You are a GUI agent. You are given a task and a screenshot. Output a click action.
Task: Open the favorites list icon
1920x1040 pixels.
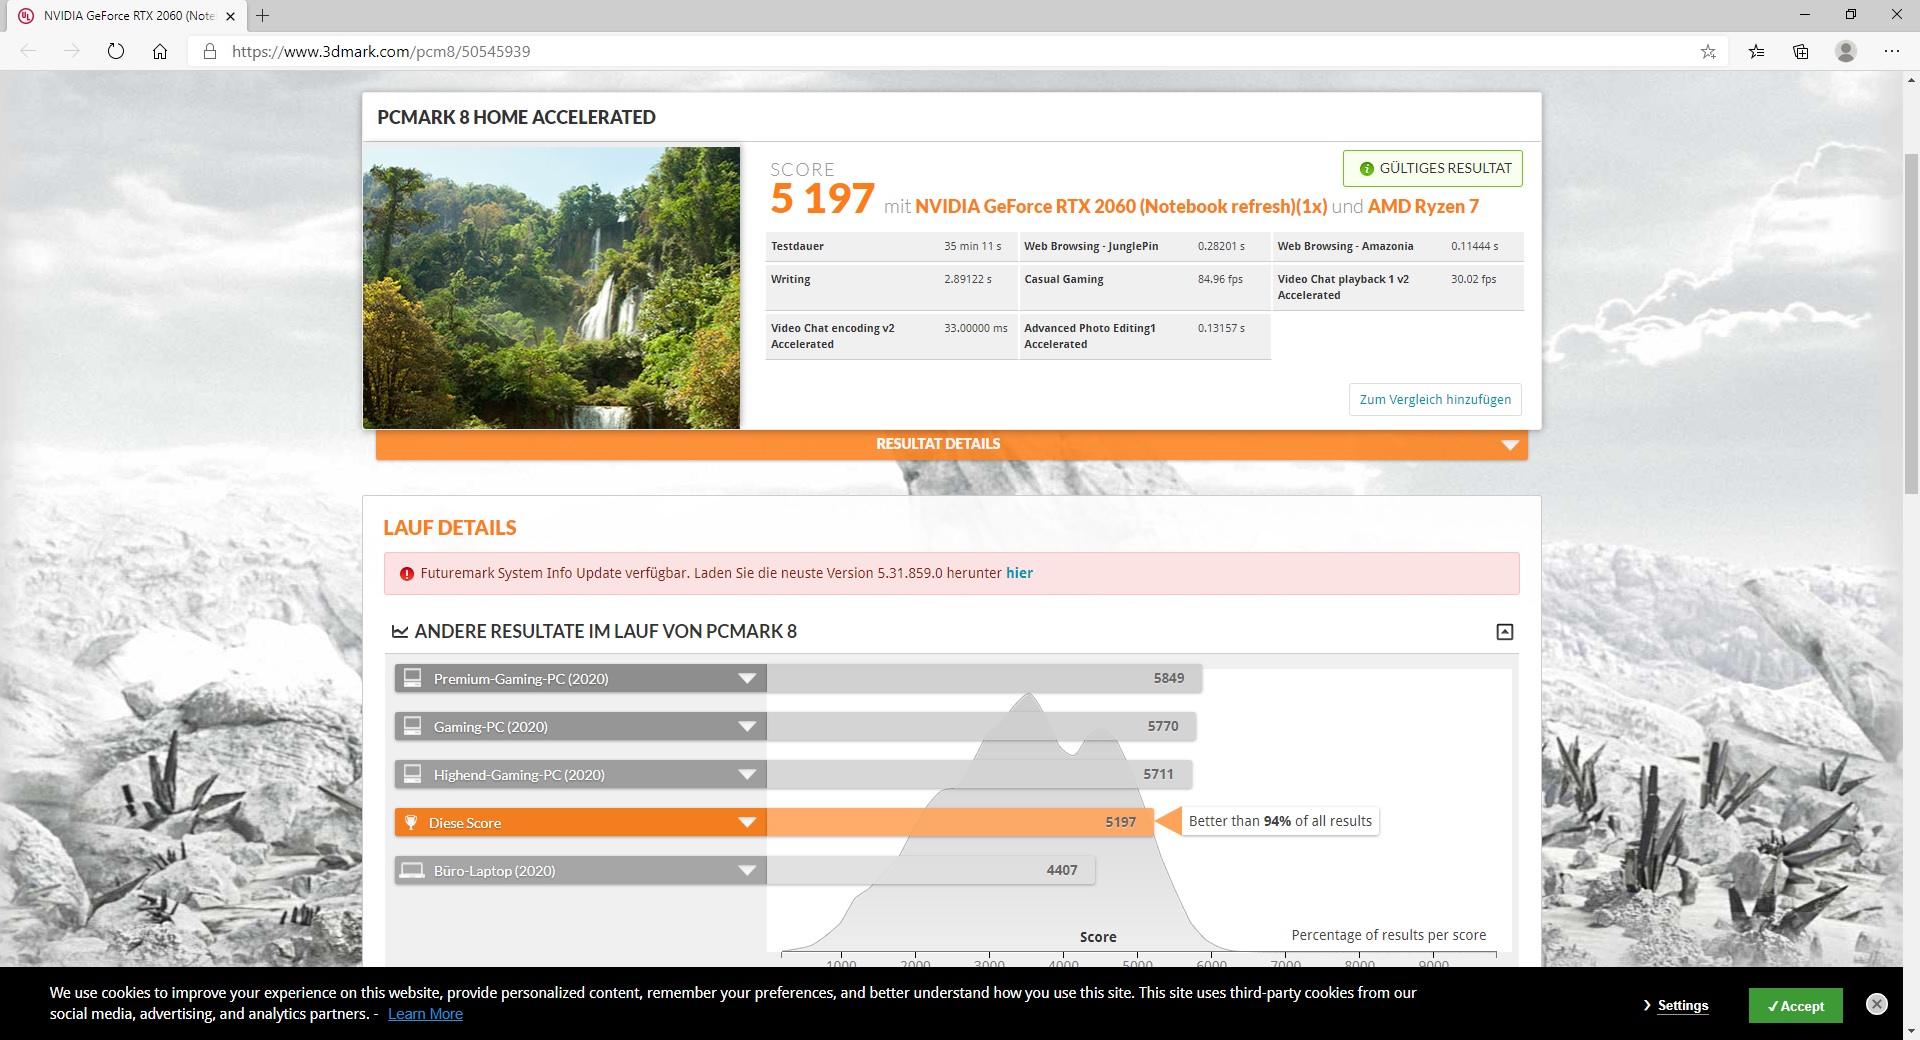coord(1756,51)
